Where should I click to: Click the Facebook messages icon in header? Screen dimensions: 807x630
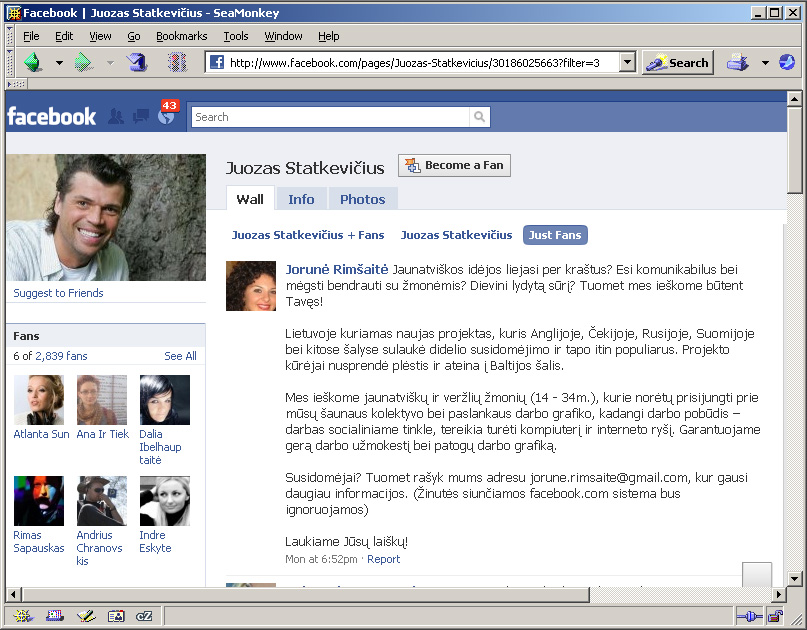141,116
